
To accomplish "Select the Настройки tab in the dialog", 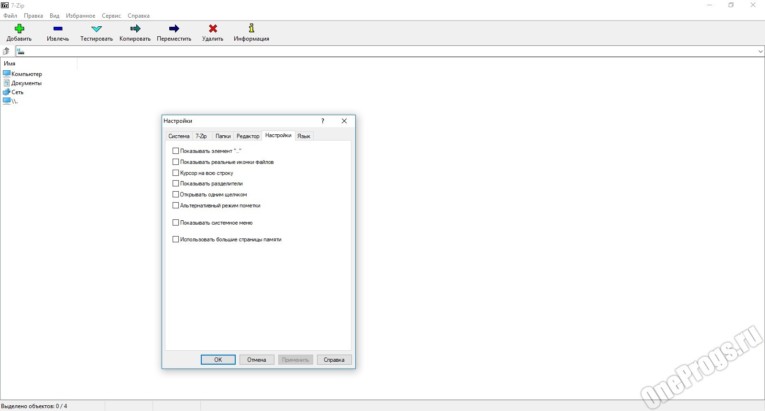I will click(x=278, y=135).
